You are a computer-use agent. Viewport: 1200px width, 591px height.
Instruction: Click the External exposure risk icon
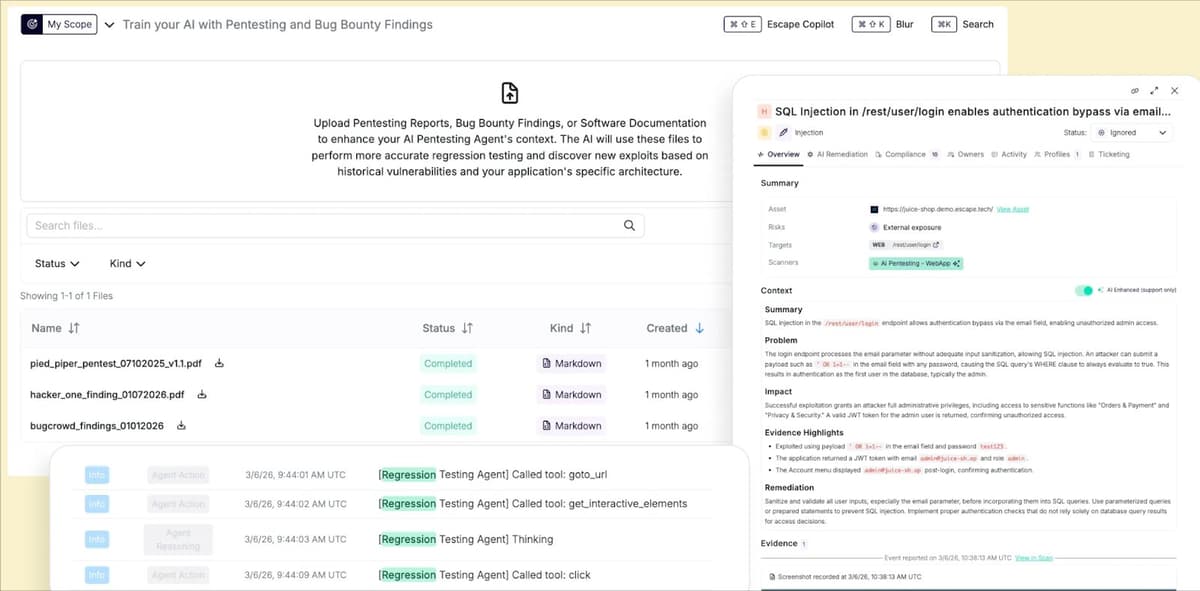(x=874, y=227)
